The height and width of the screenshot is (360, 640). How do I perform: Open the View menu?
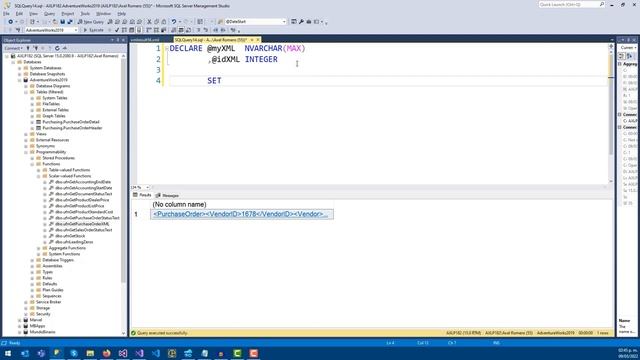[x=33, y=13]
